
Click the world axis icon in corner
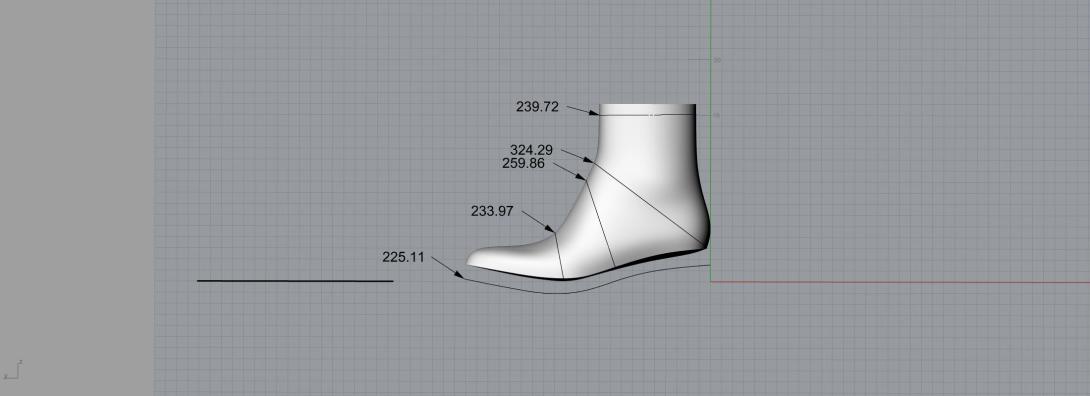point(13,370)
